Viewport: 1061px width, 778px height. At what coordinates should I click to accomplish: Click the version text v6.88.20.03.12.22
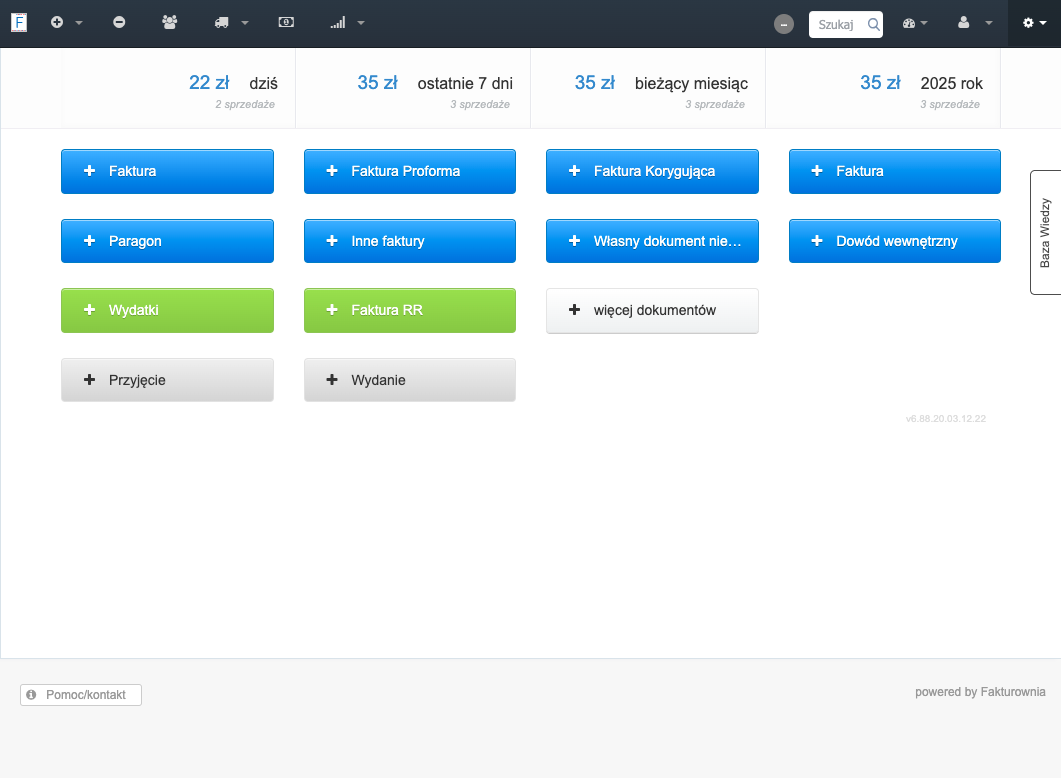945,419
